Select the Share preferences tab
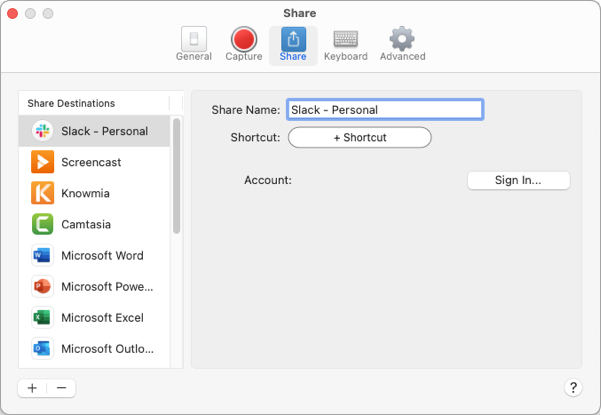Viewport: 601px width, 415px height. [293, 45]
